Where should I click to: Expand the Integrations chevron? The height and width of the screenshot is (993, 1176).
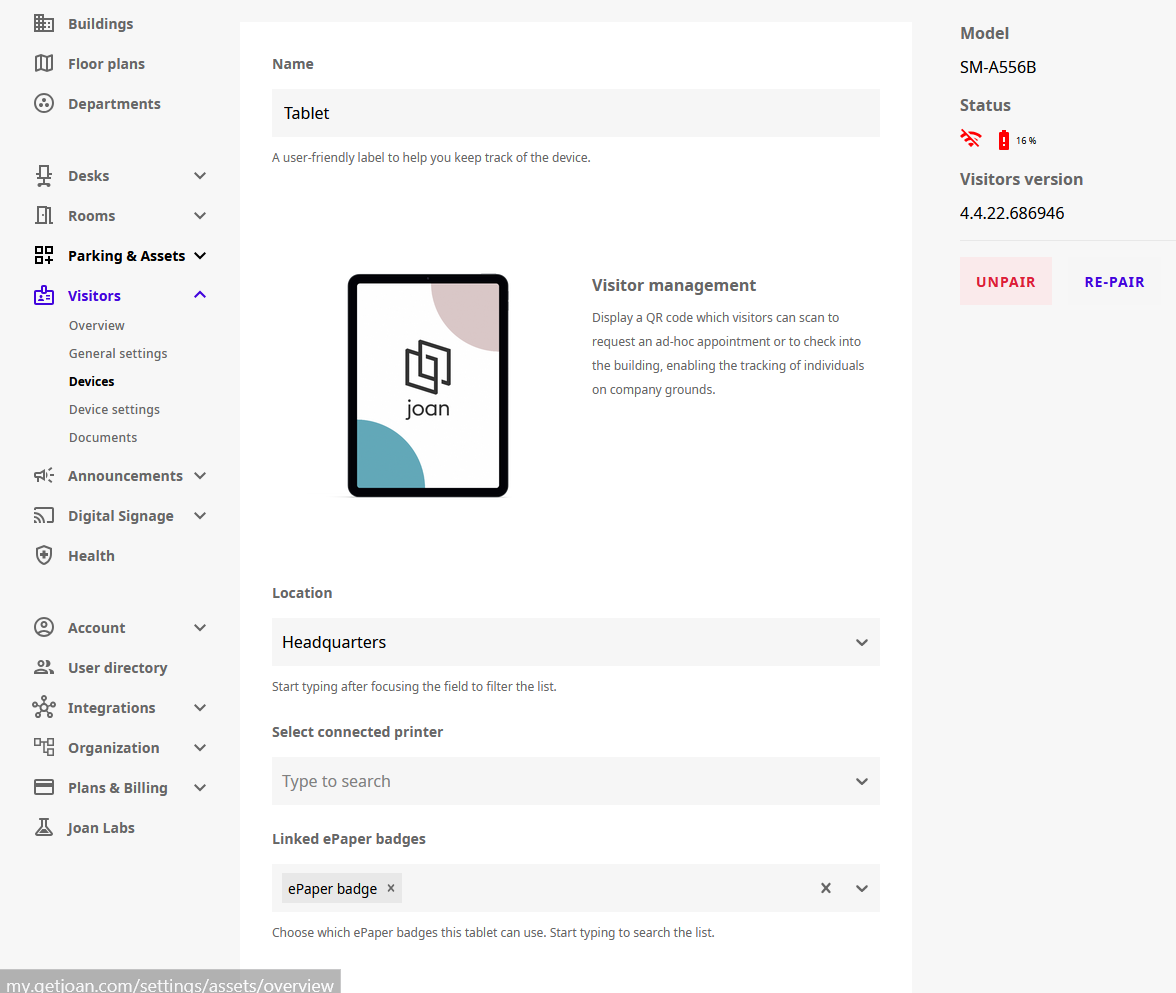click(200, 707)
